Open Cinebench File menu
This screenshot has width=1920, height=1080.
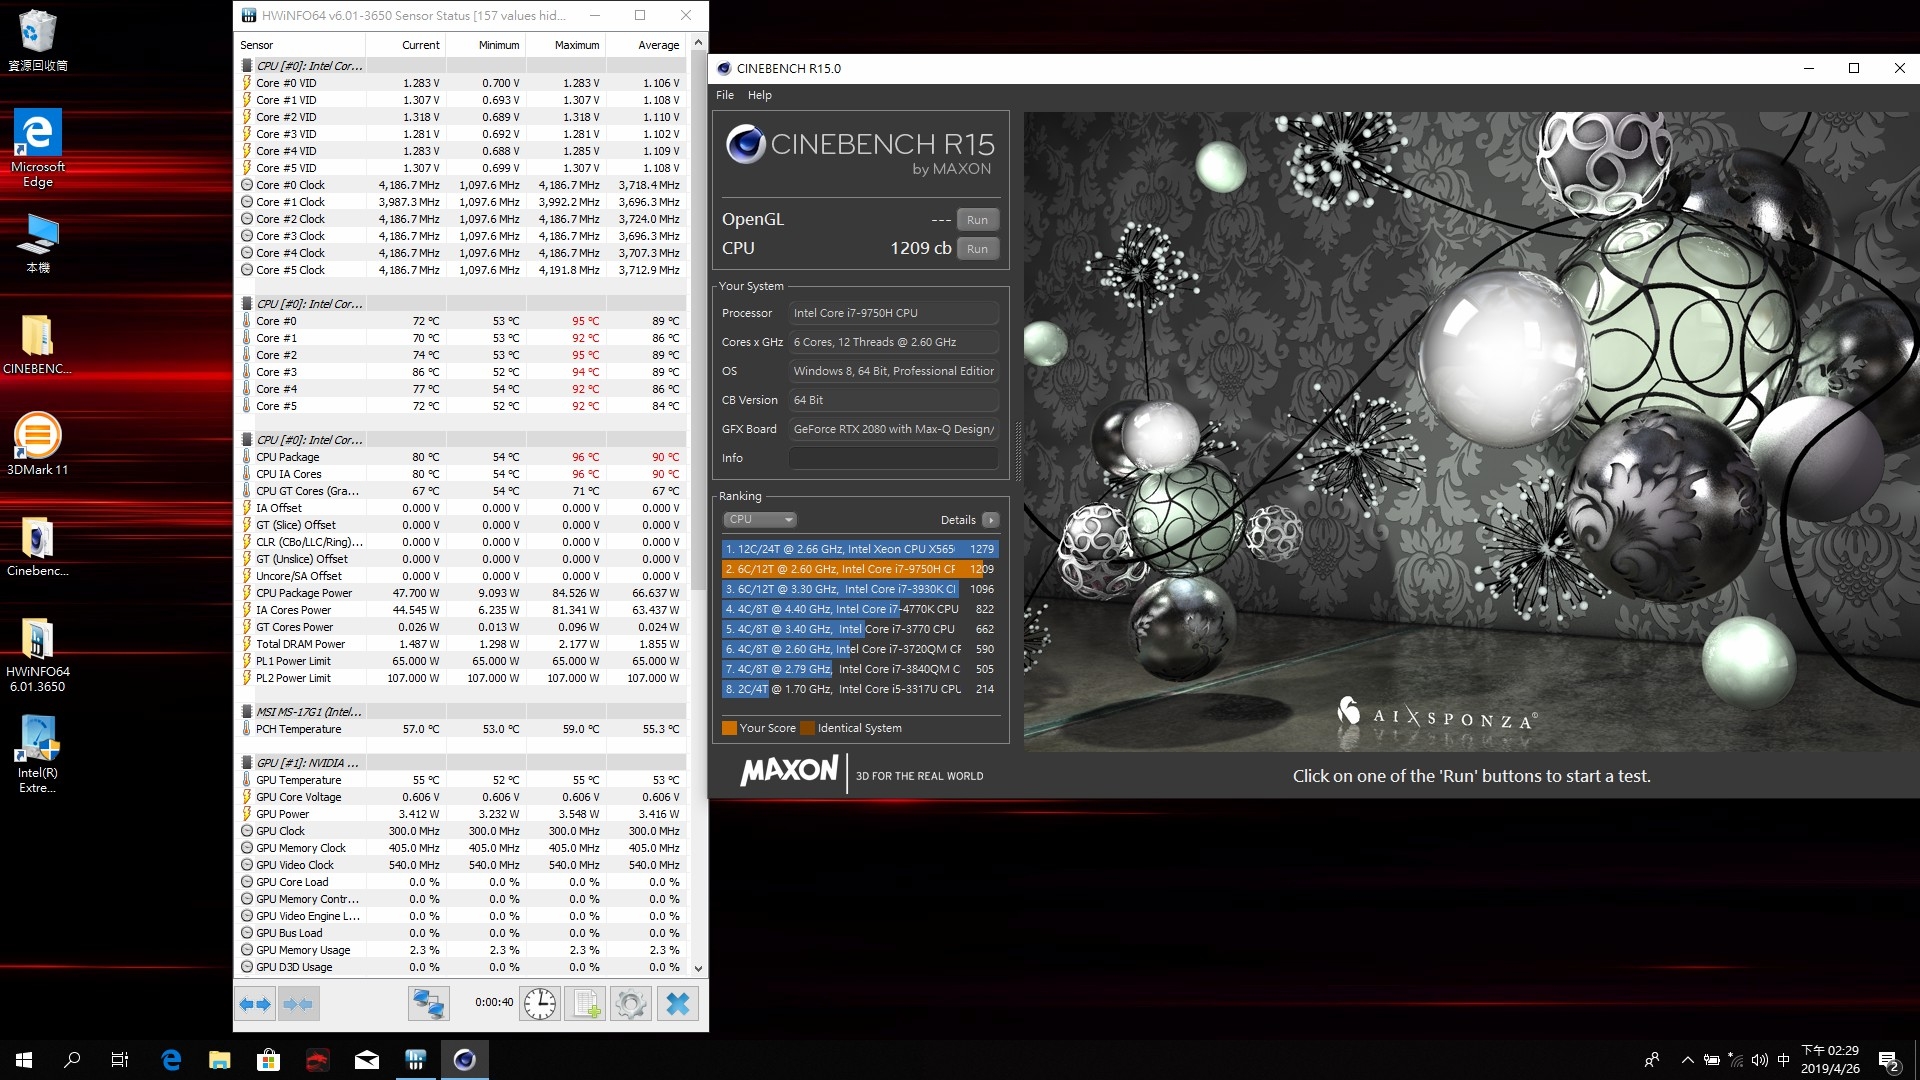pos(725,95)
